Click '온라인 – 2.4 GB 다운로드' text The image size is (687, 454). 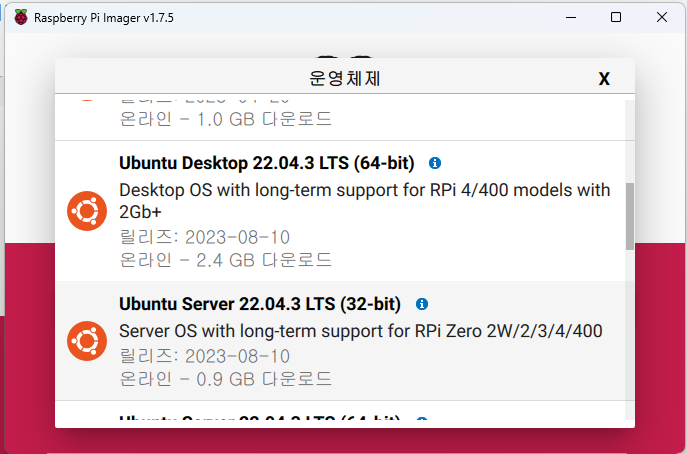point(225,260)
